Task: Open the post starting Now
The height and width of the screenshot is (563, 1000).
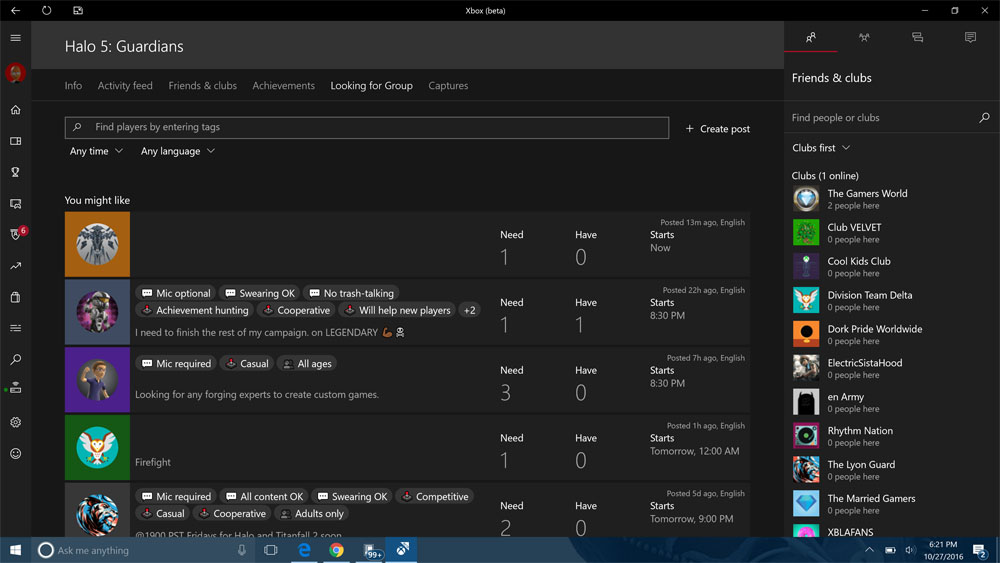Action: coord(407,245)
